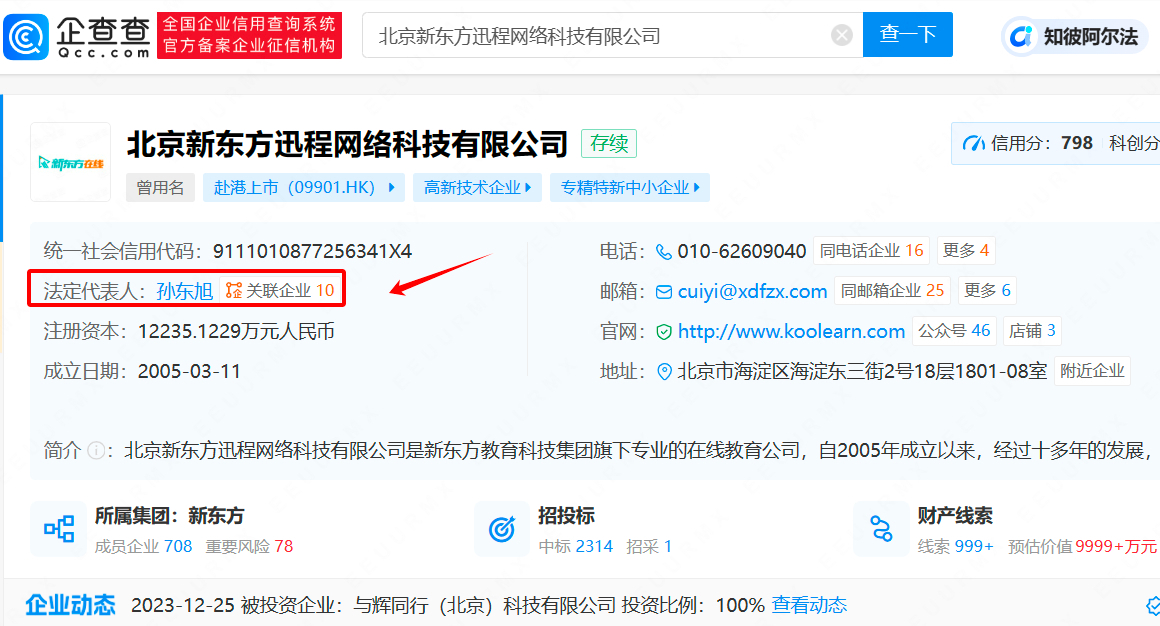This screenshot has width=1160, height=626.
Task: Clear the search box with X icon
Action: point(842,36)
